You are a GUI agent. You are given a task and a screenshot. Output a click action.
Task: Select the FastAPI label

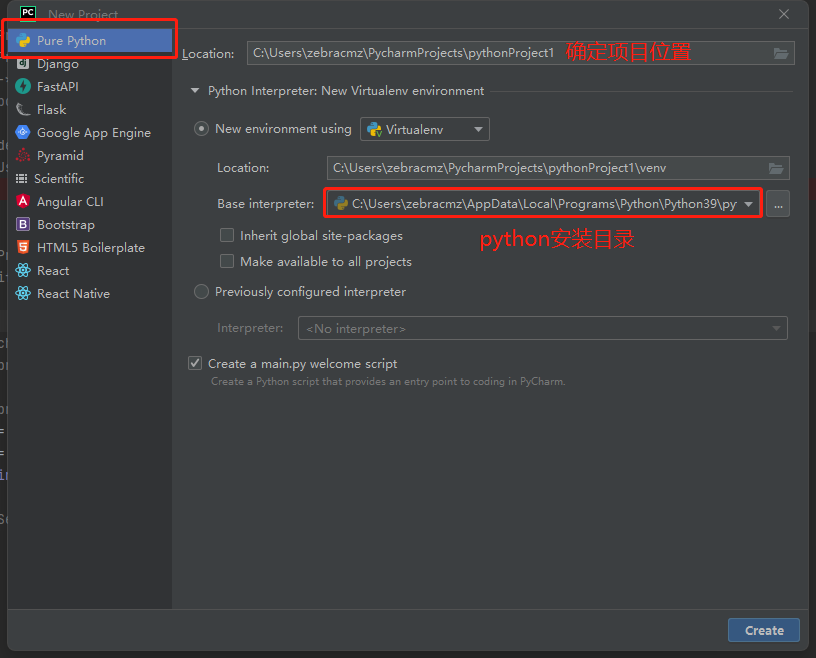pyautogui.click(x=58, y=86)
